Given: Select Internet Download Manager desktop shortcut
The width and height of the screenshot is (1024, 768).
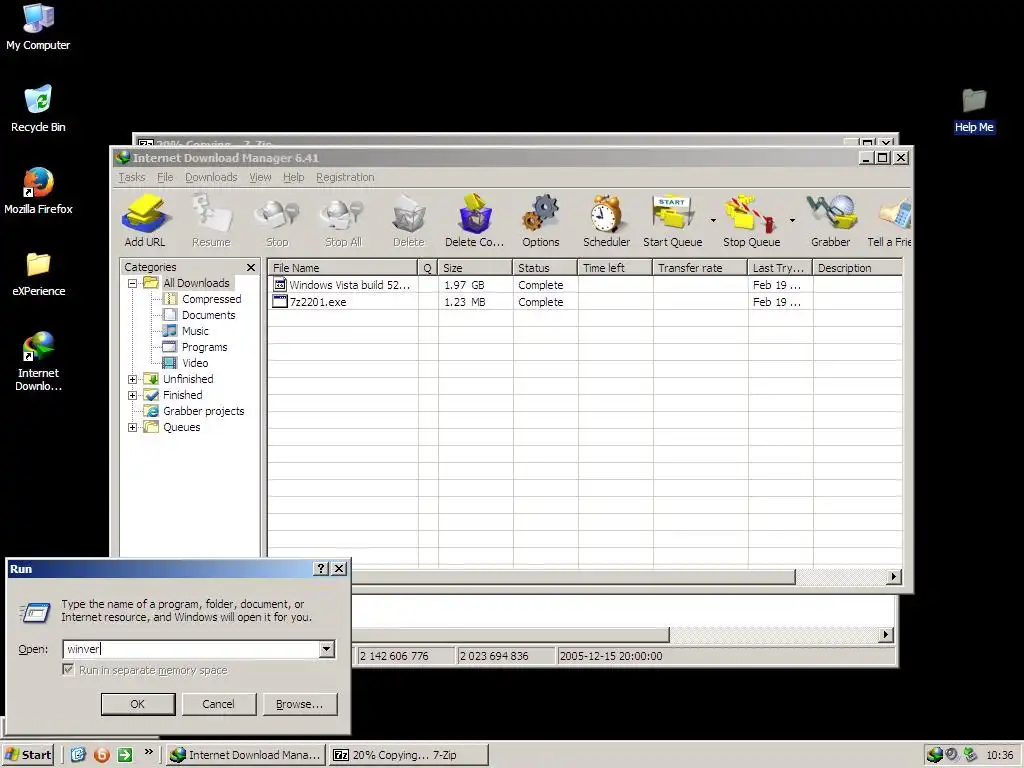Looking at the screenshot, I should (x=38, y=360).
